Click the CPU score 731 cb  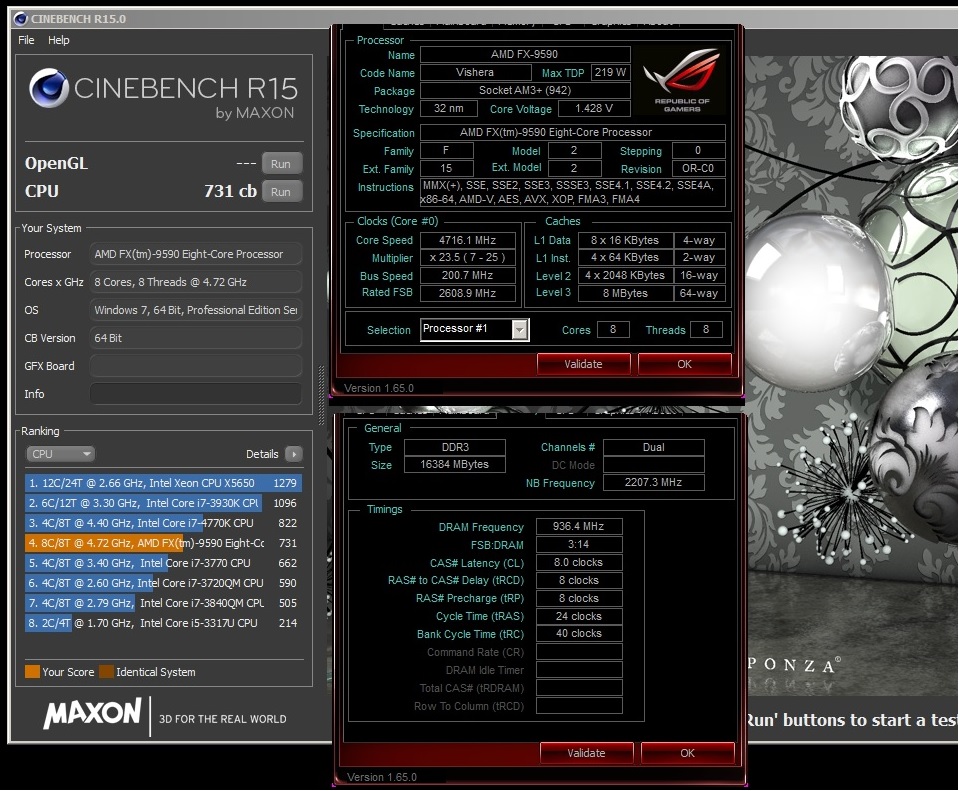click(230, 191)
